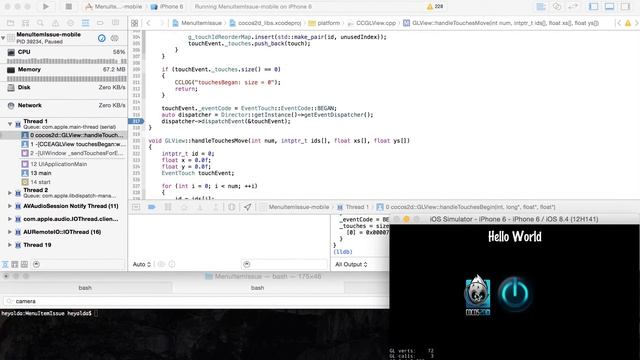Click the 228 warnings indicator
Viewport: 640px width, 360px height.
[435, 7]
